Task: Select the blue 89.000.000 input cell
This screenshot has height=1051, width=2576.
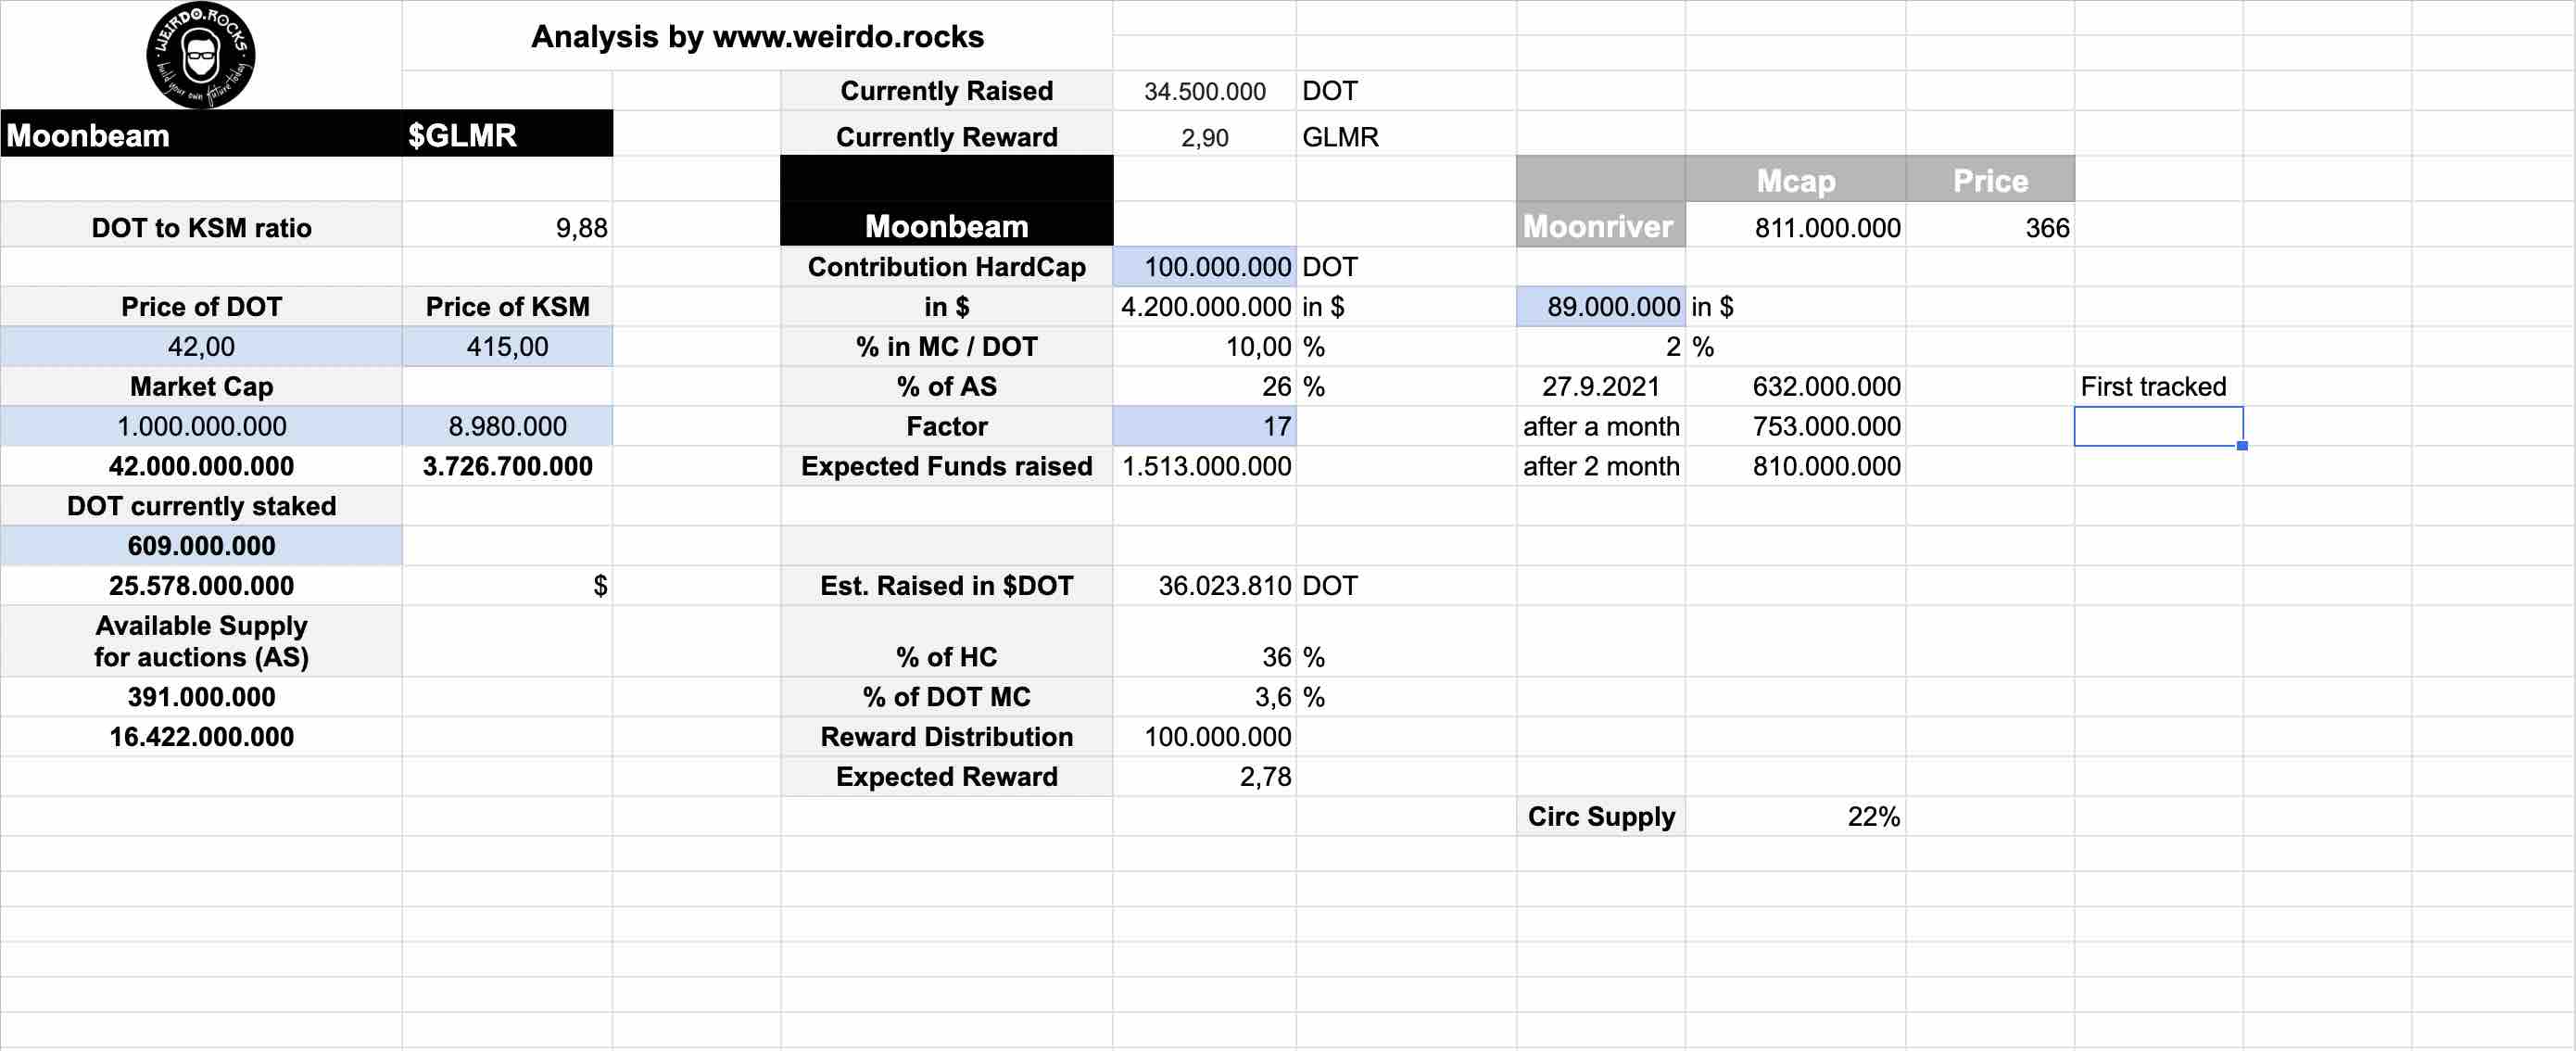Action: click(1600, 306)
